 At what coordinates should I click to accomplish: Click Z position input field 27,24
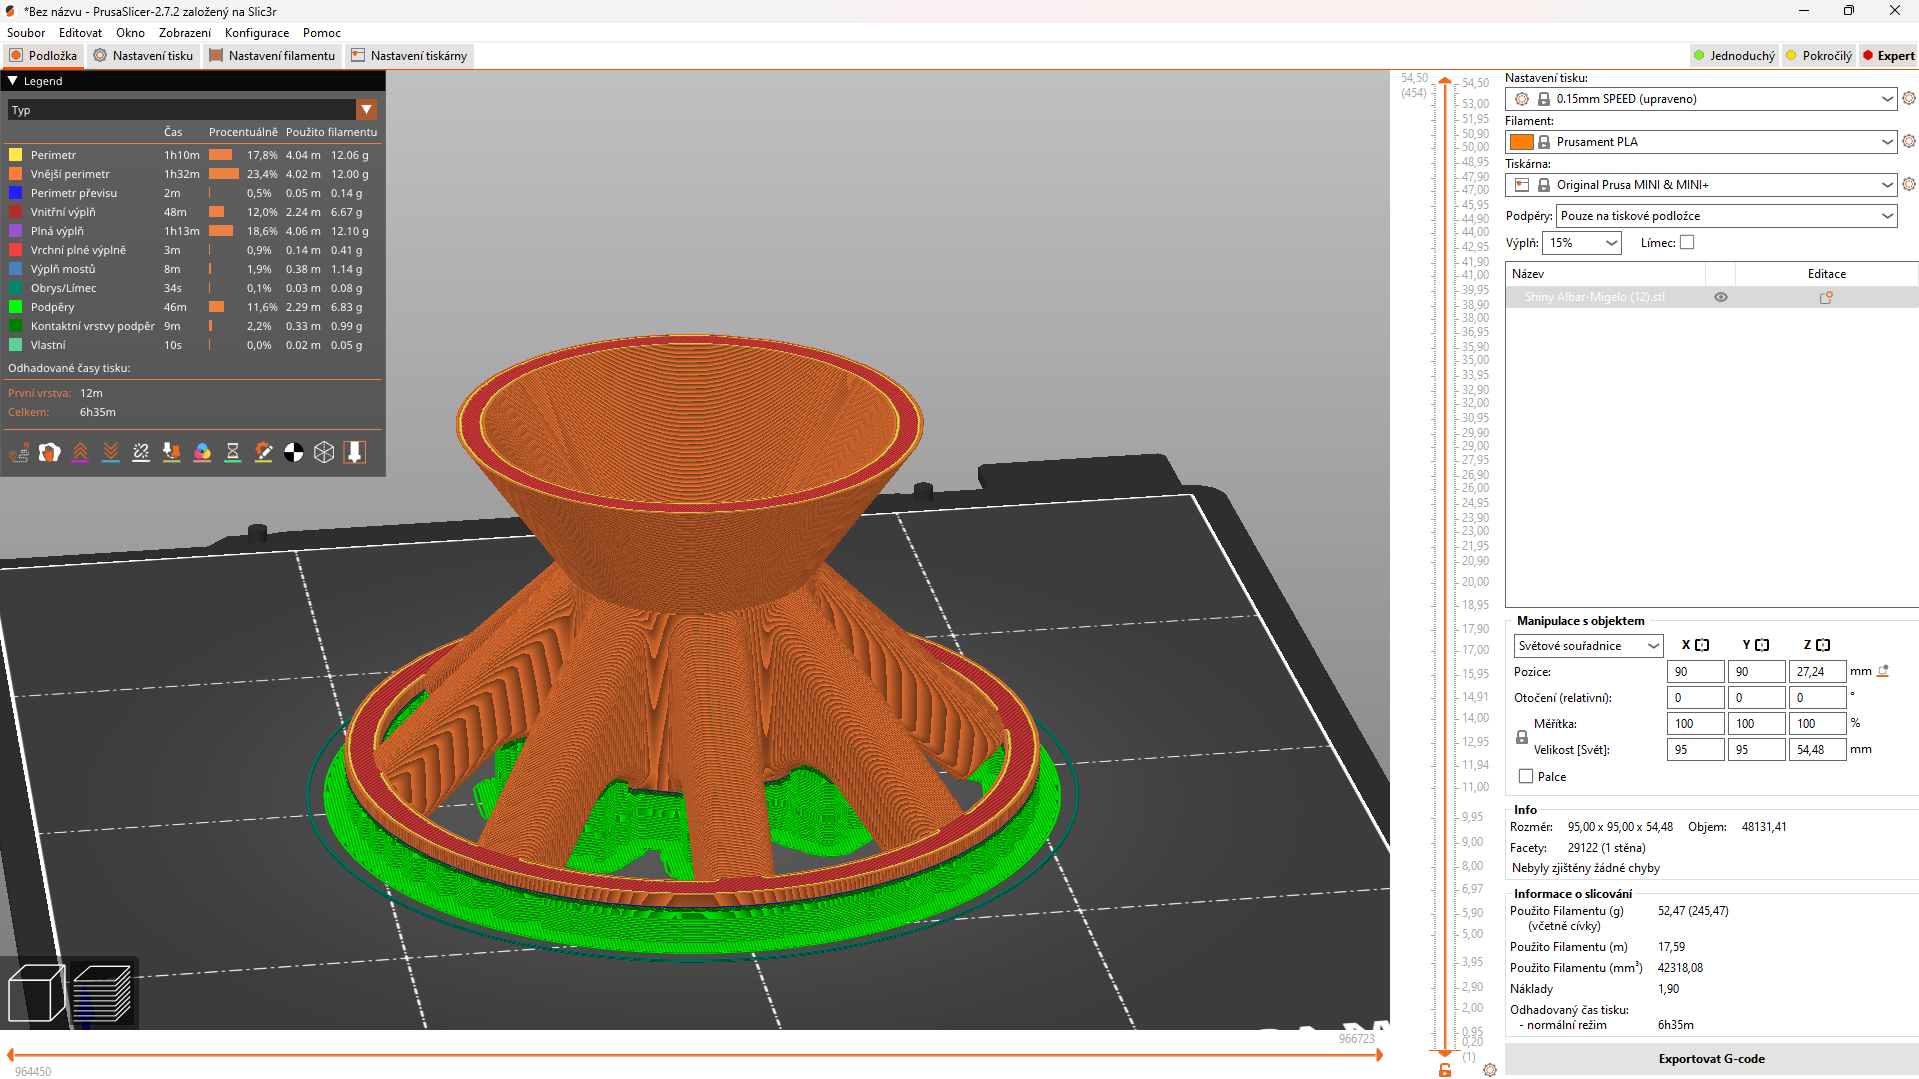(1817, 672)
